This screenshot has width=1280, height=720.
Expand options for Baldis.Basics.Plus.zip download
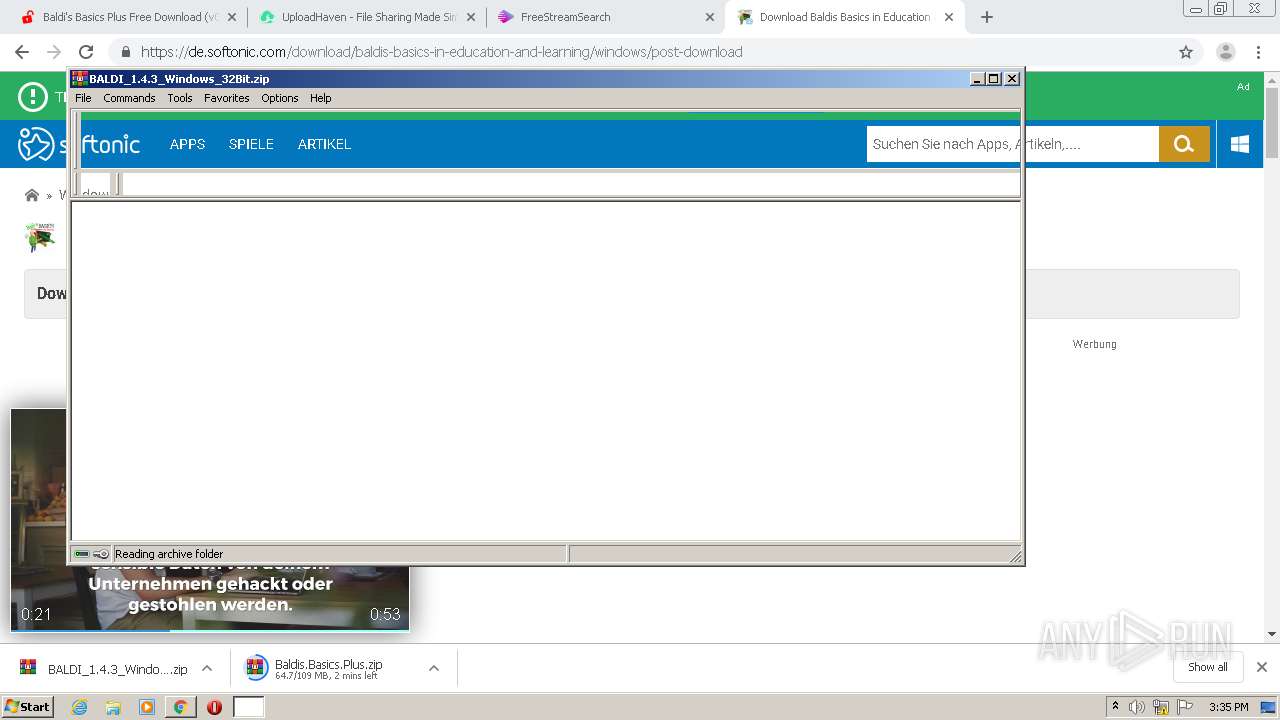pos(434,668)
